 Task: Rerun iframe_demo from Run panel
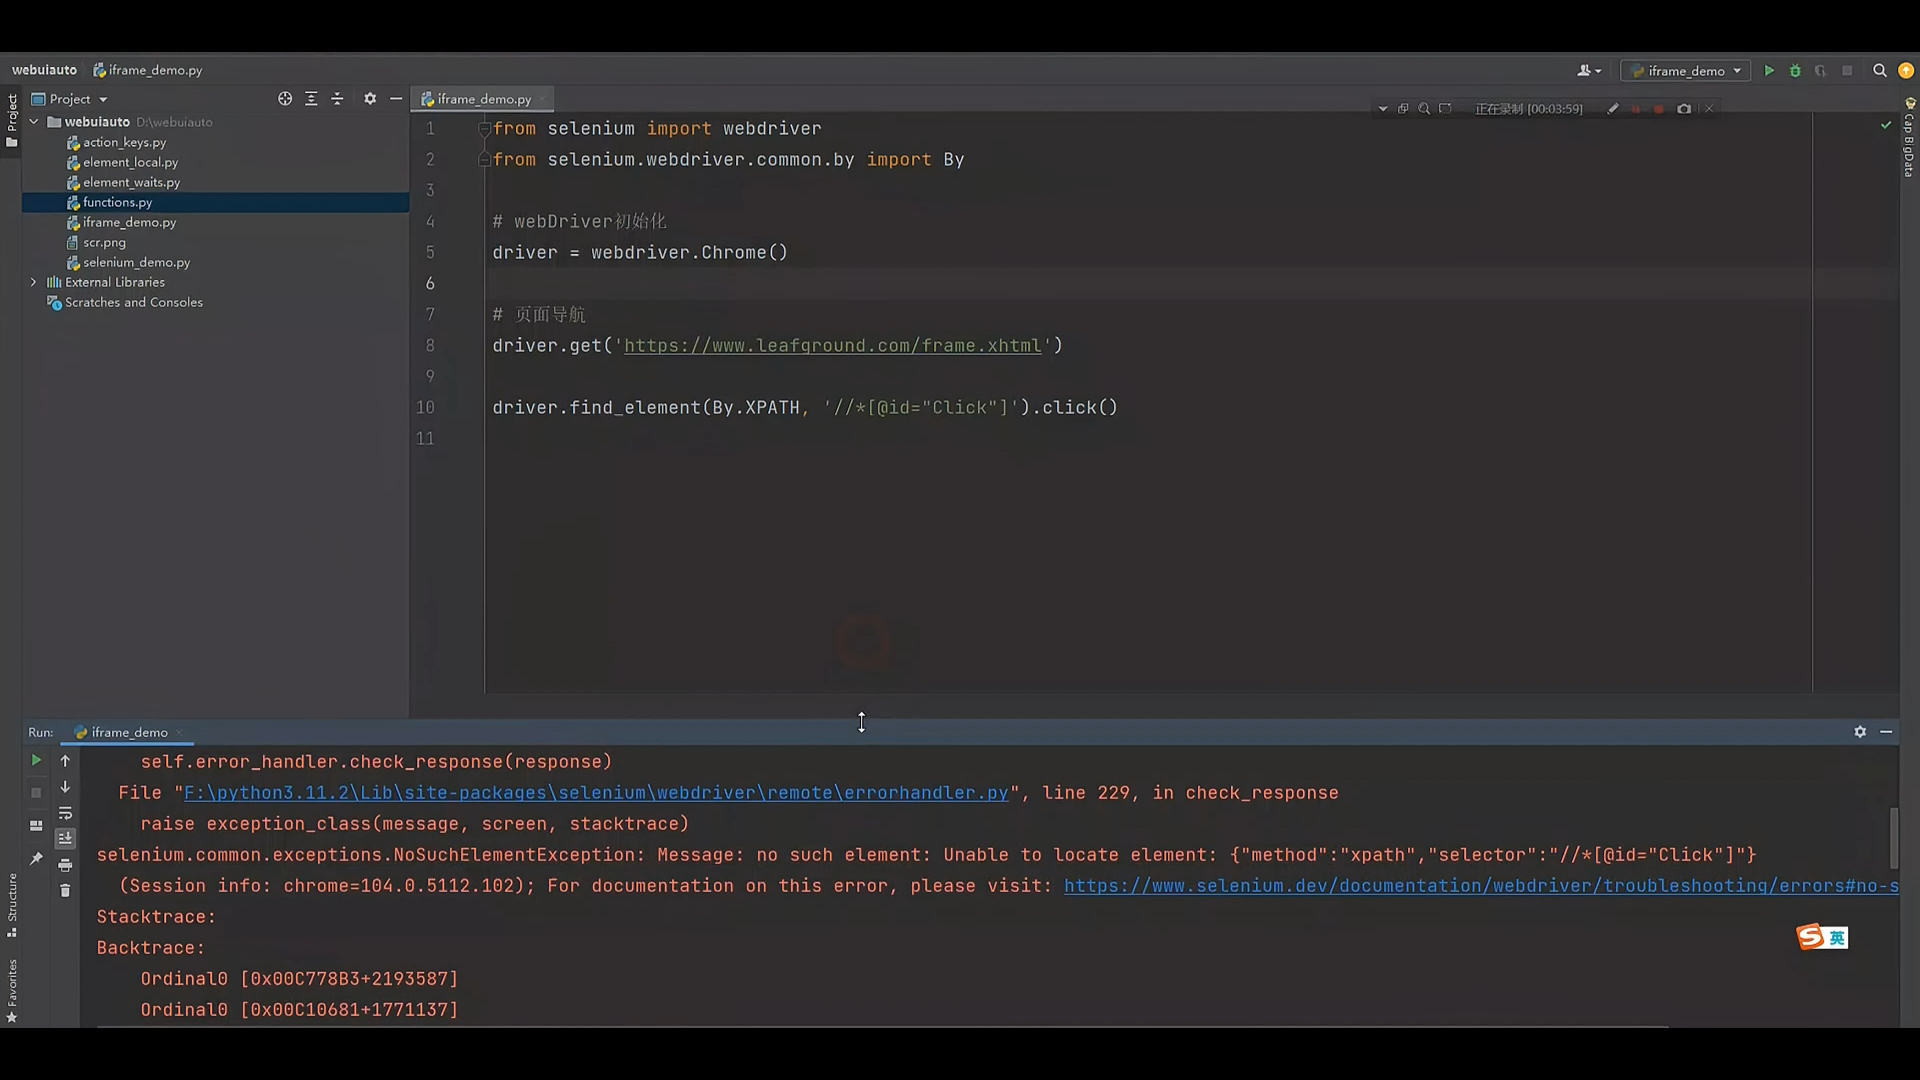pyautogui.click(x=36, y=760)
